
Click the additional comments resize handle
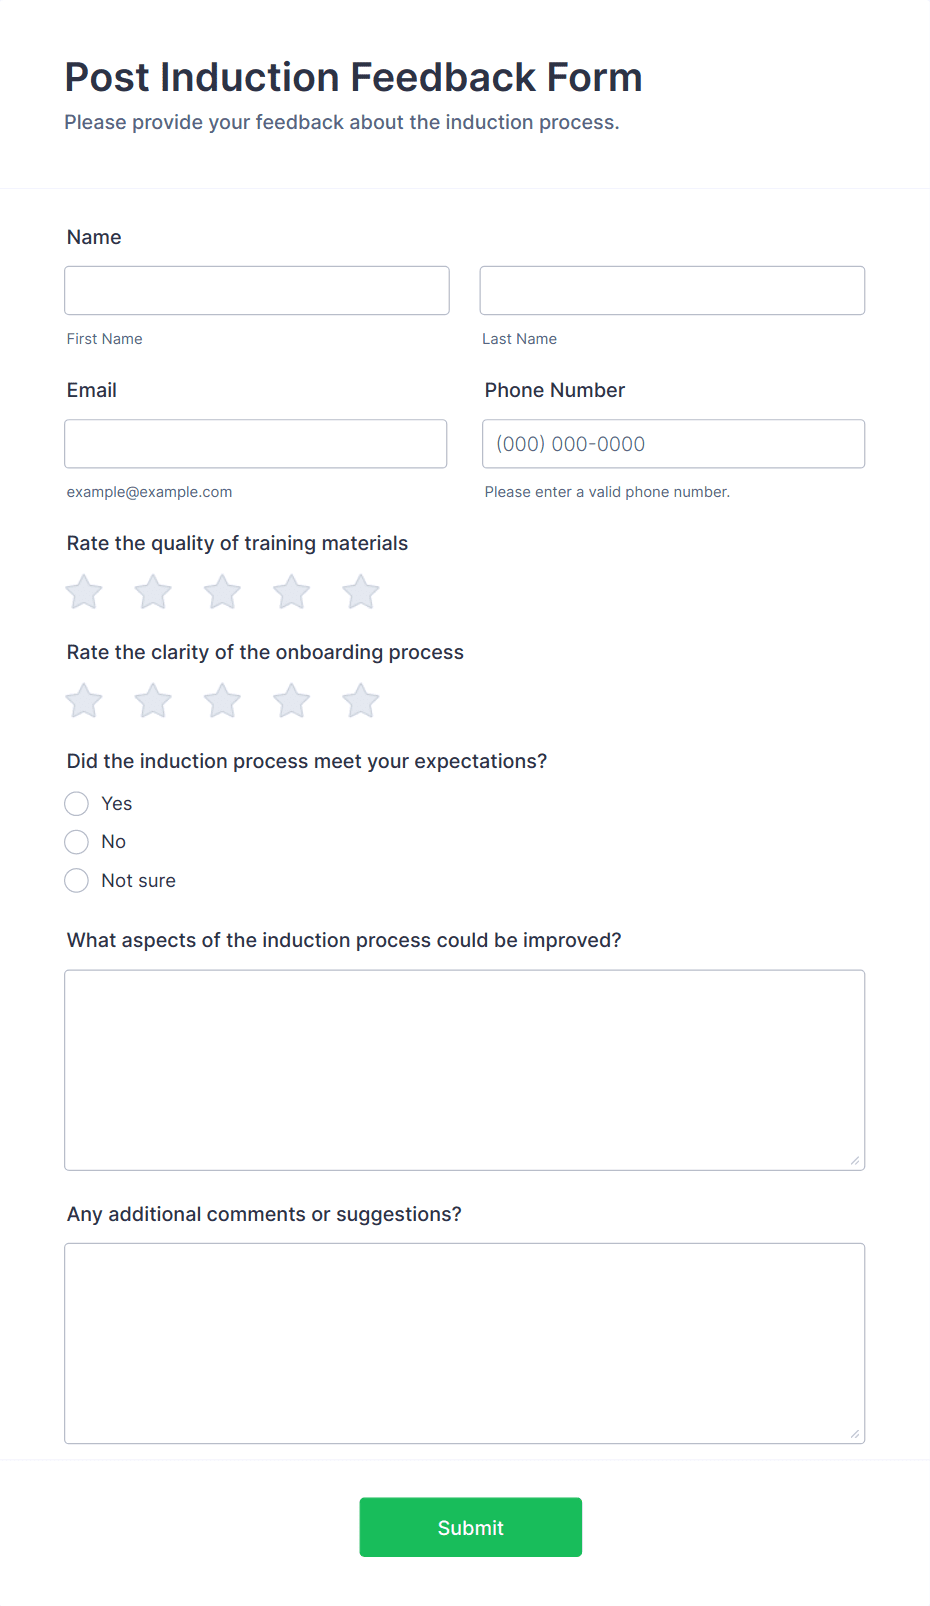pyautogui.click(x=856, y=1434)
